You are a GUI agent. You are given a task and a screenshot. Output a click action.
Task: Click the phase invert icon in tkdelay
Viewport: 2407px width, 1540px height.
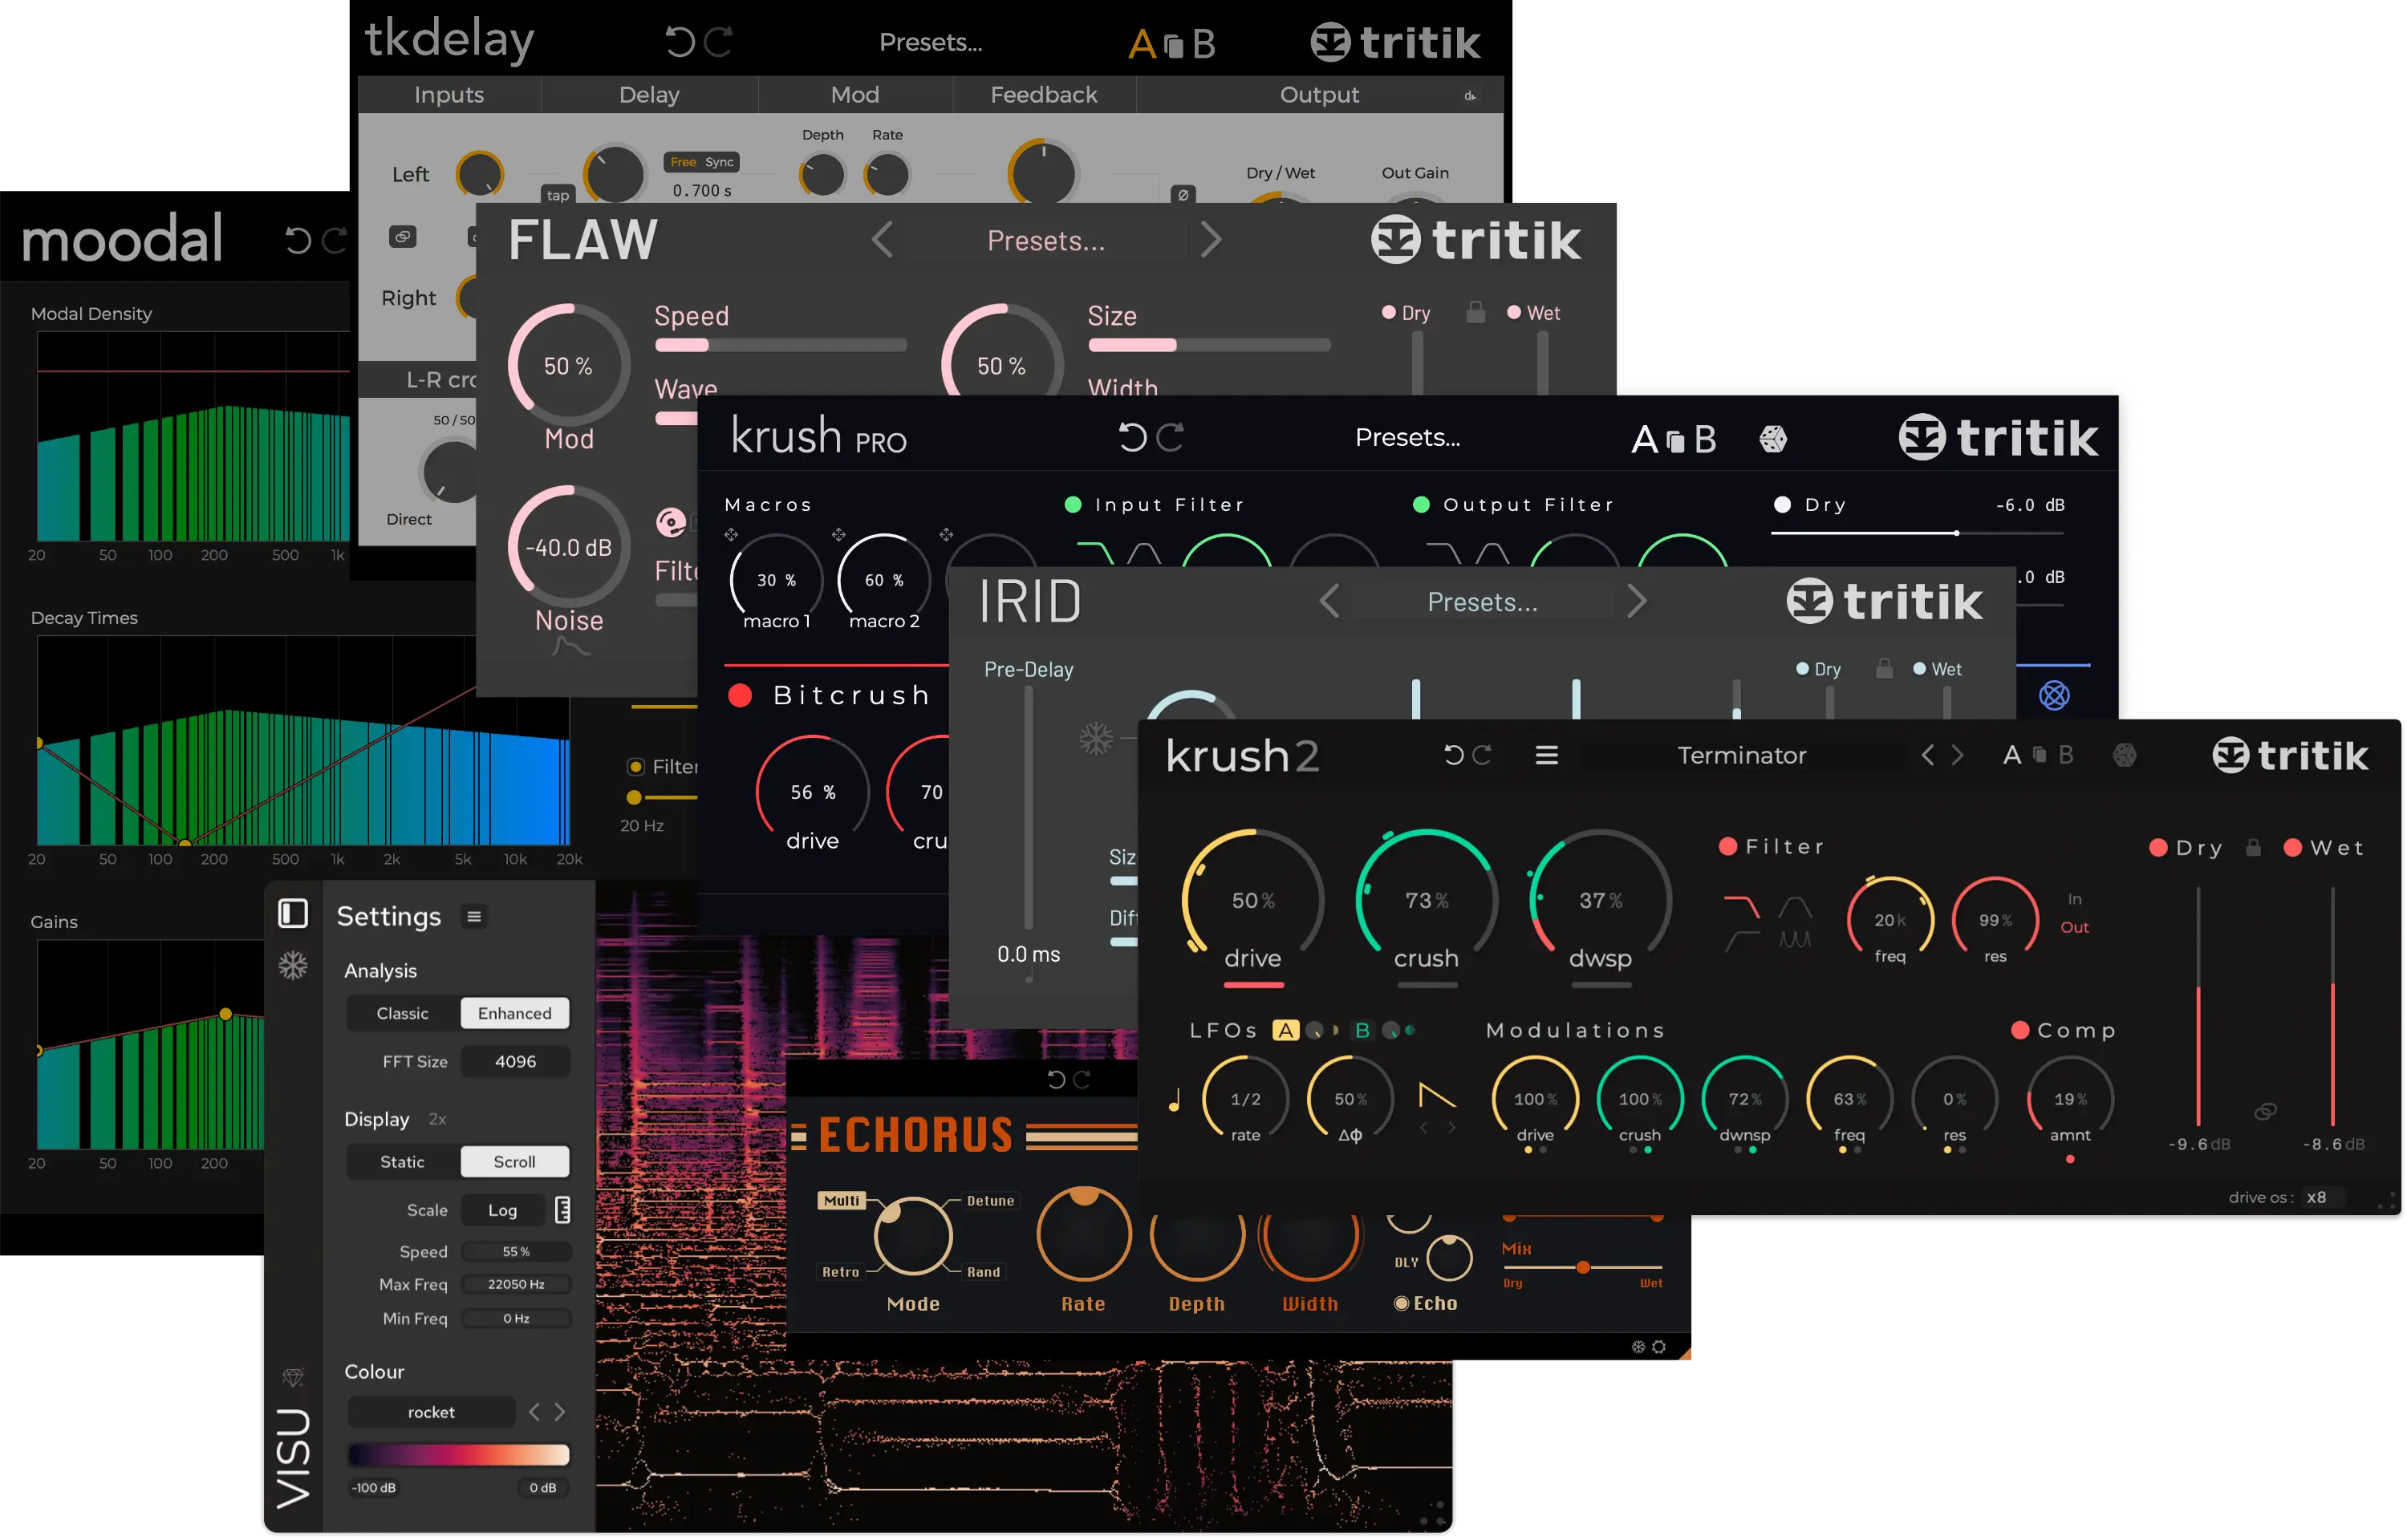coord(1183,195)
